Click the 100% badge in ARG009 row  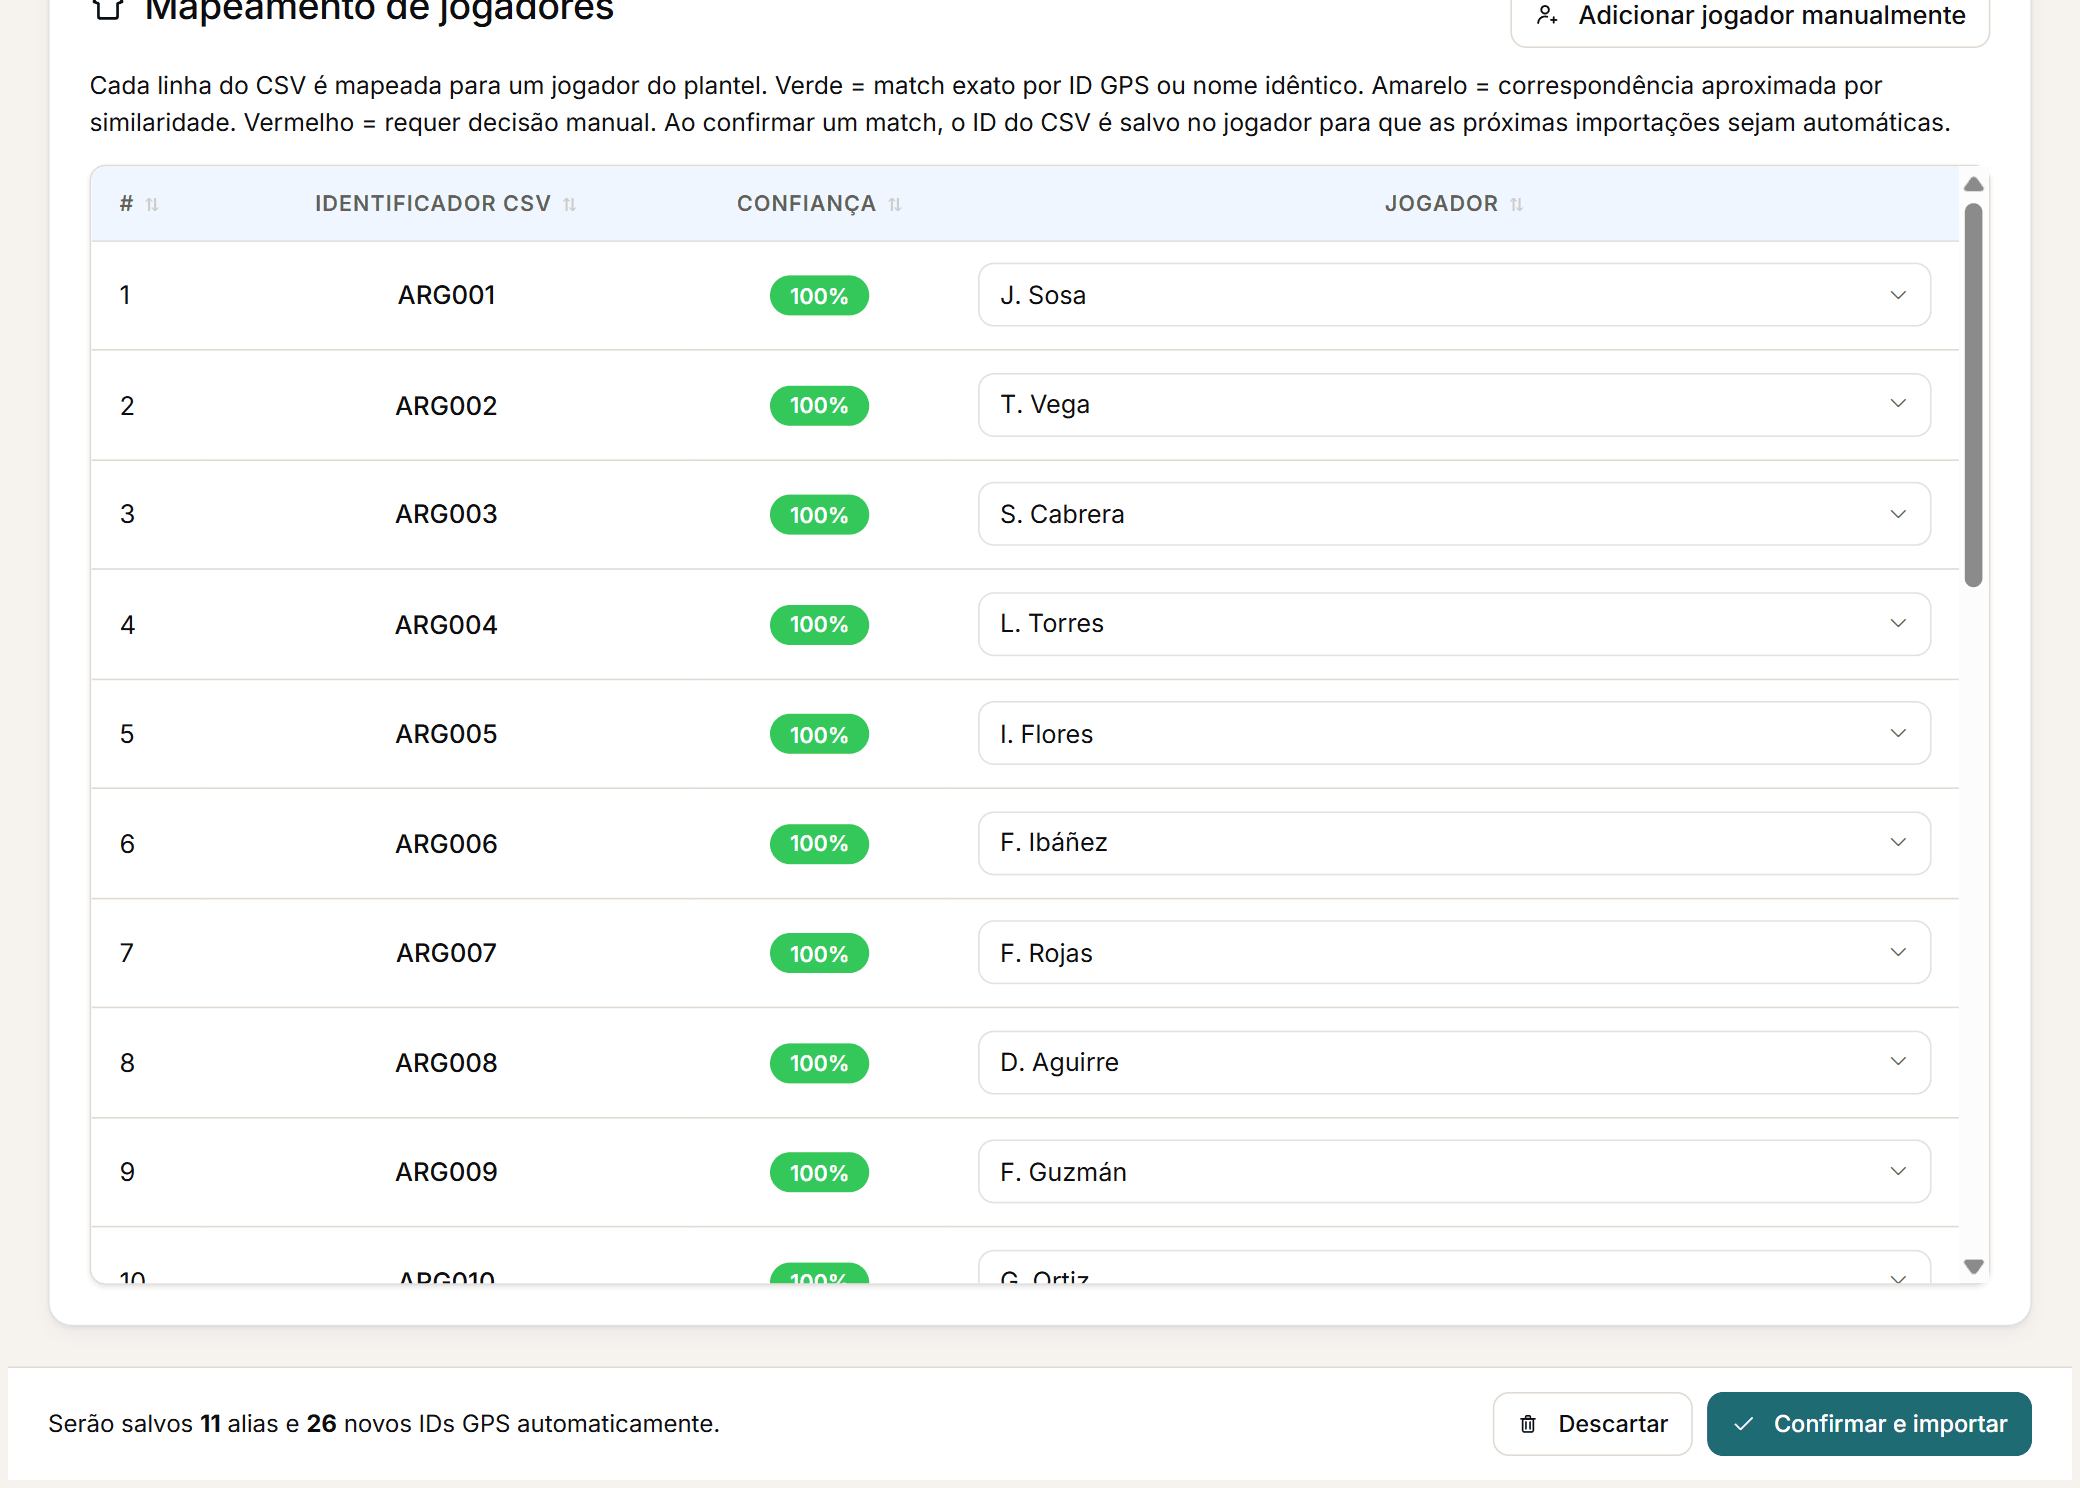point(819,1173)
